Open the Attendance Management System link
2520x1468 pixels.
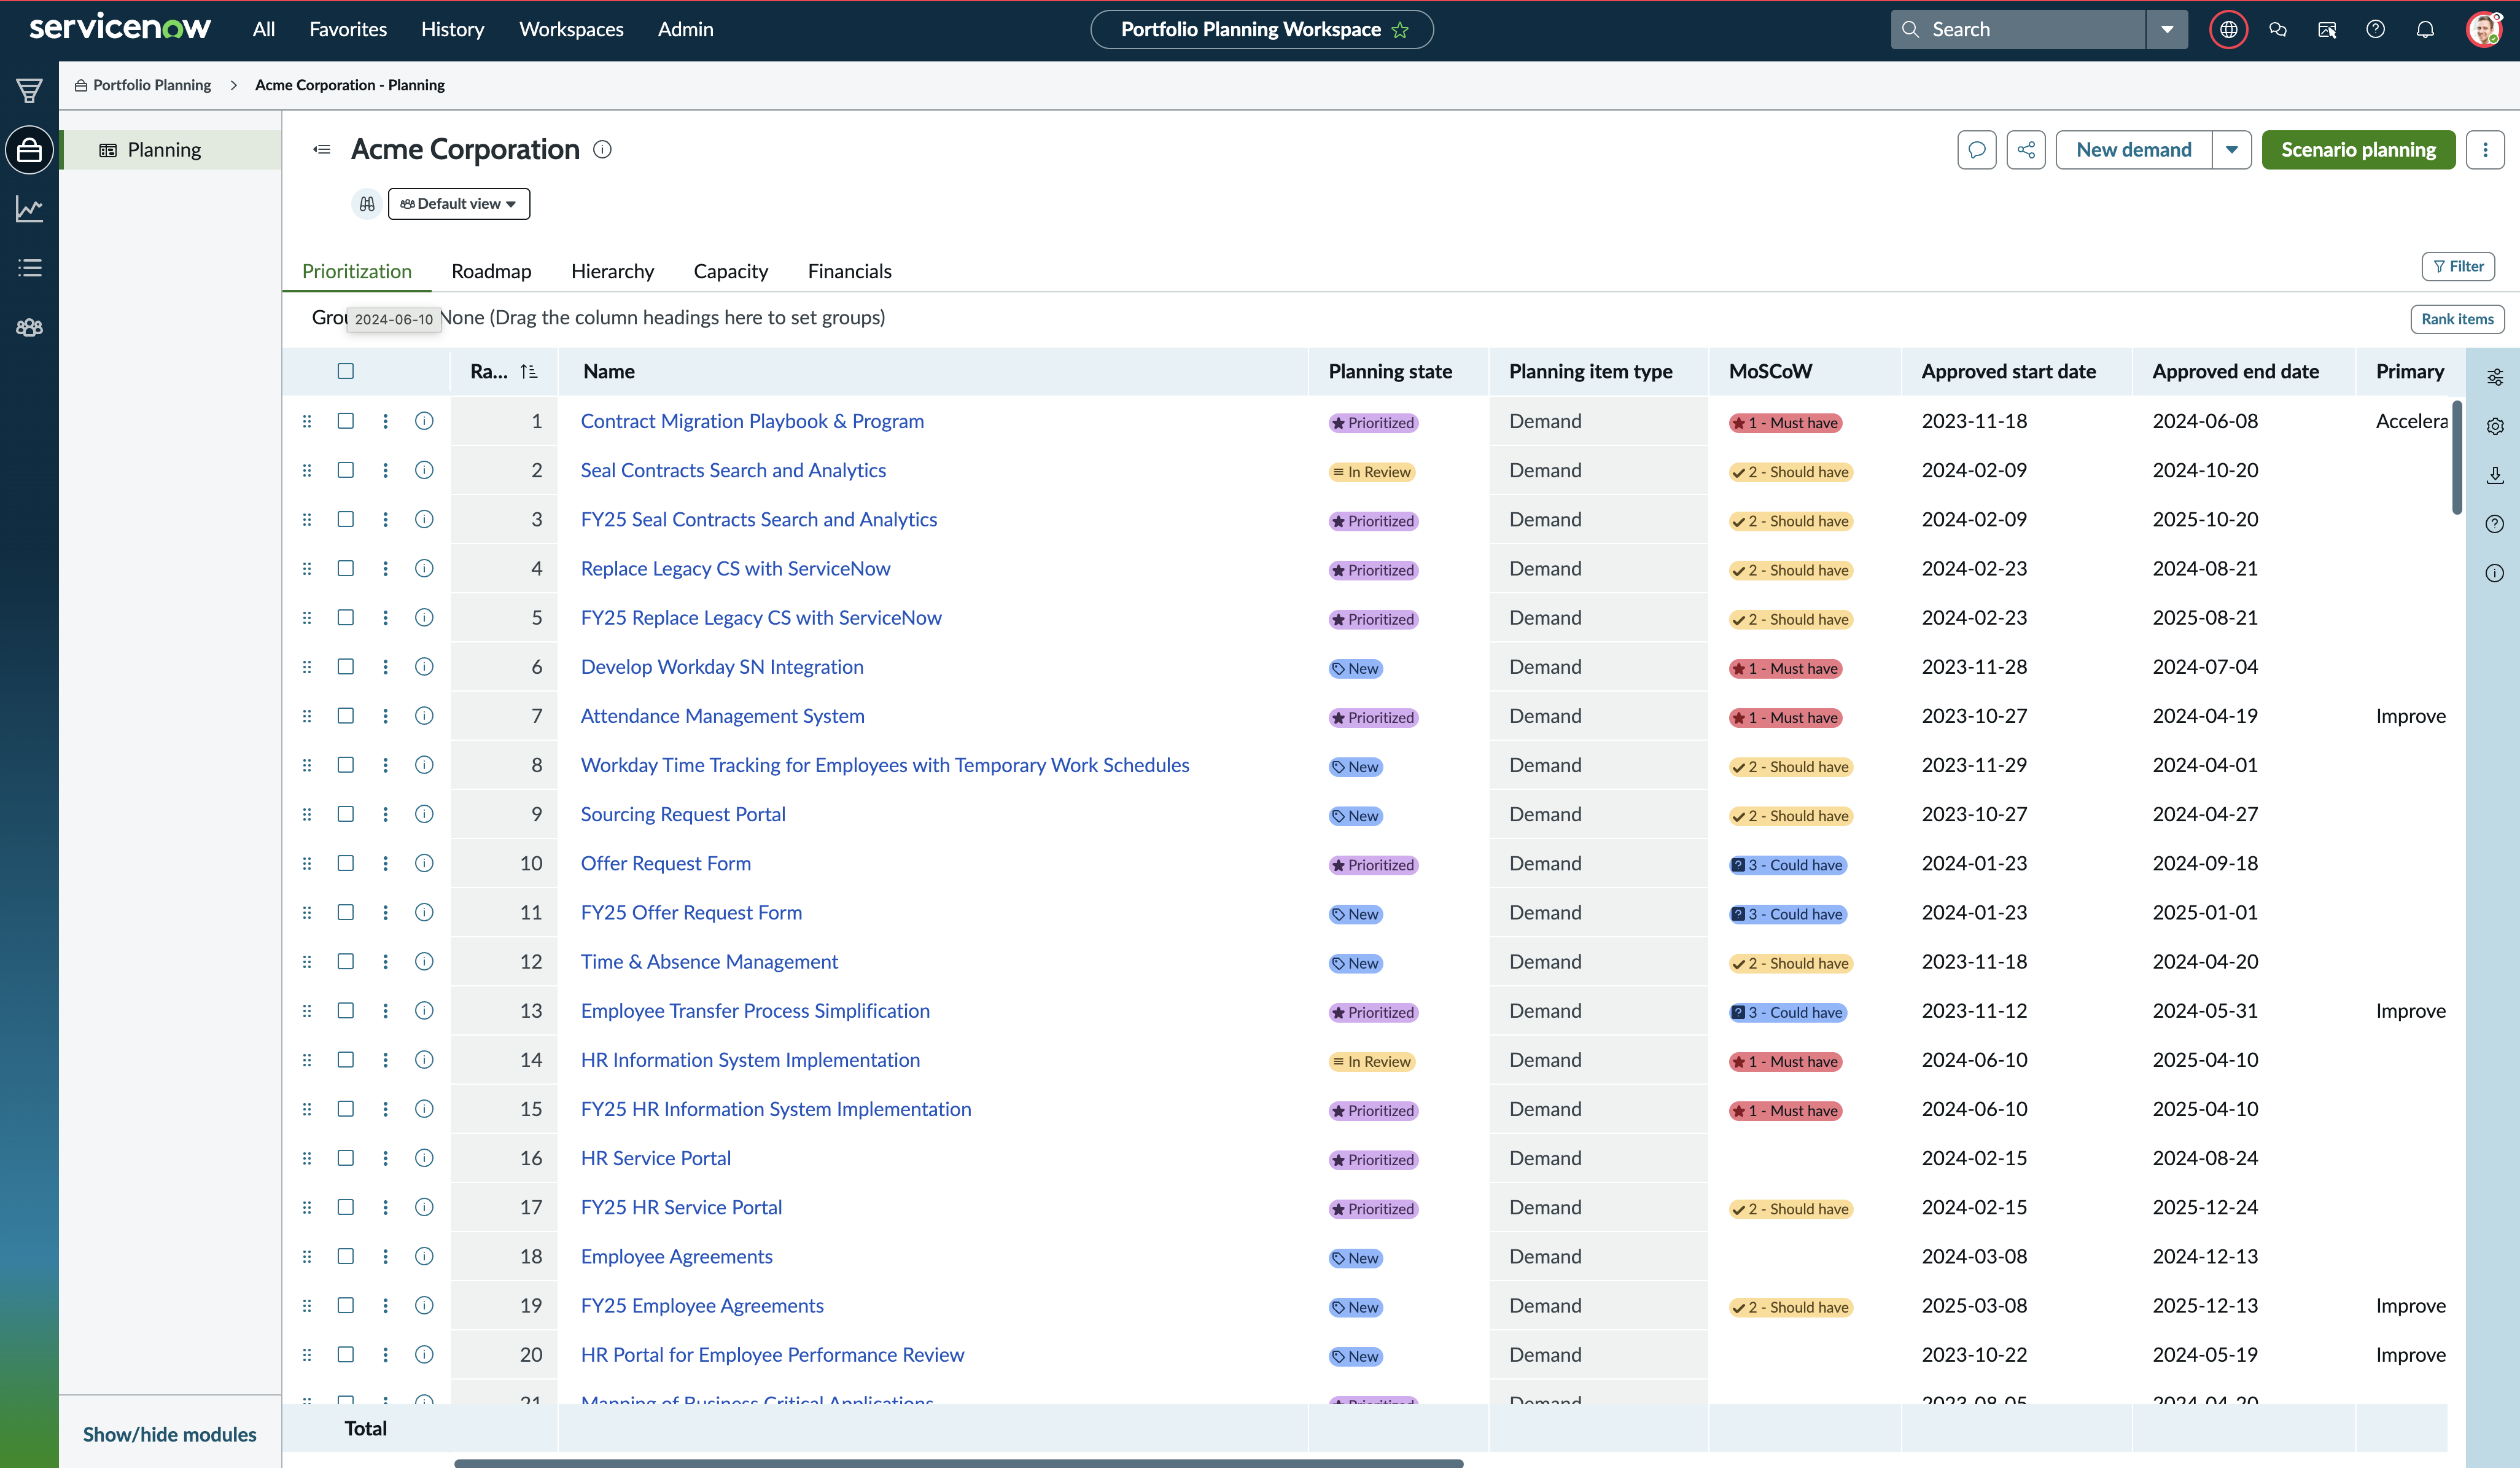pyautogui.click(x=723, y=716)
